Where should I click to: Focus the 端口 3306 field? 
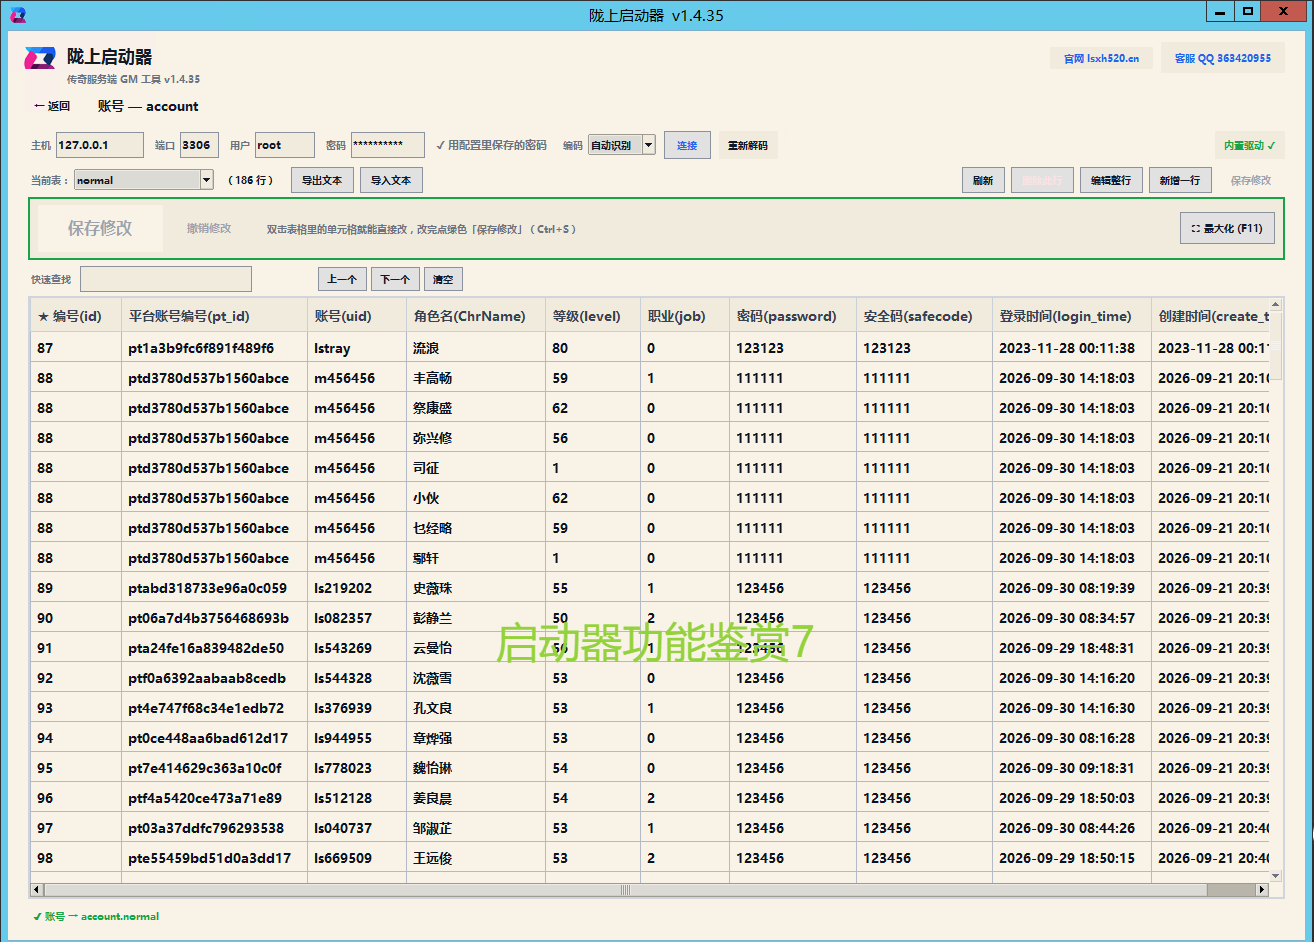199,145
